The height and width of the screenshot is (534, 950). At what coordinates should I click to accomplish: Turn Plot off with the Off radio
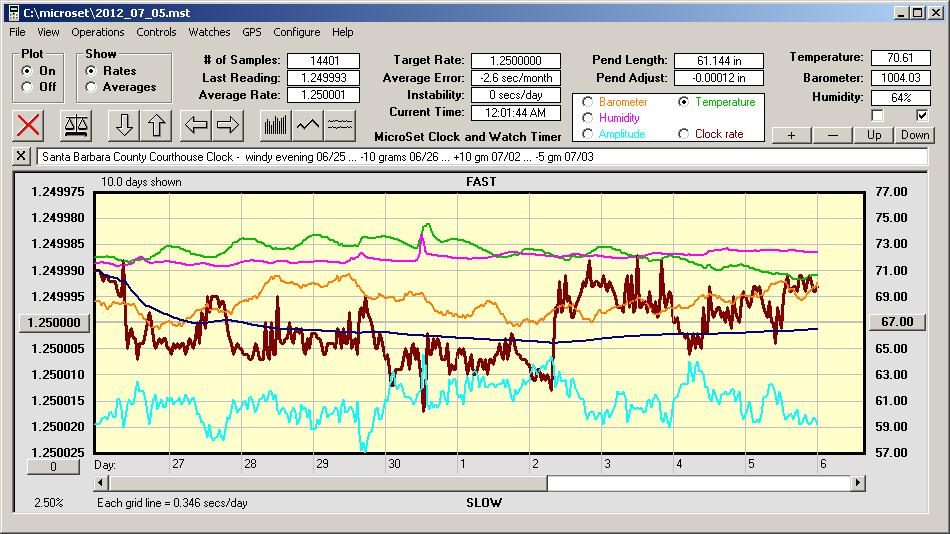[x=27, y=87]
